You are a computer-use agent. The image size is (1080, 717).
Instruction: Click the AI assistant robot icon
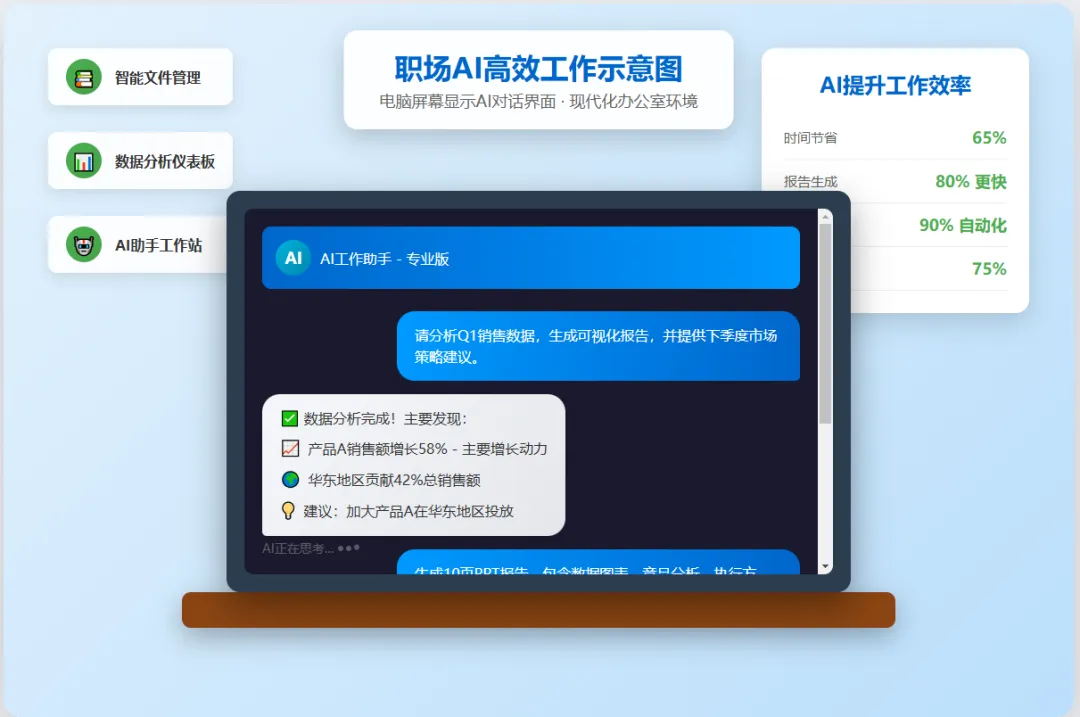[84, 245]
